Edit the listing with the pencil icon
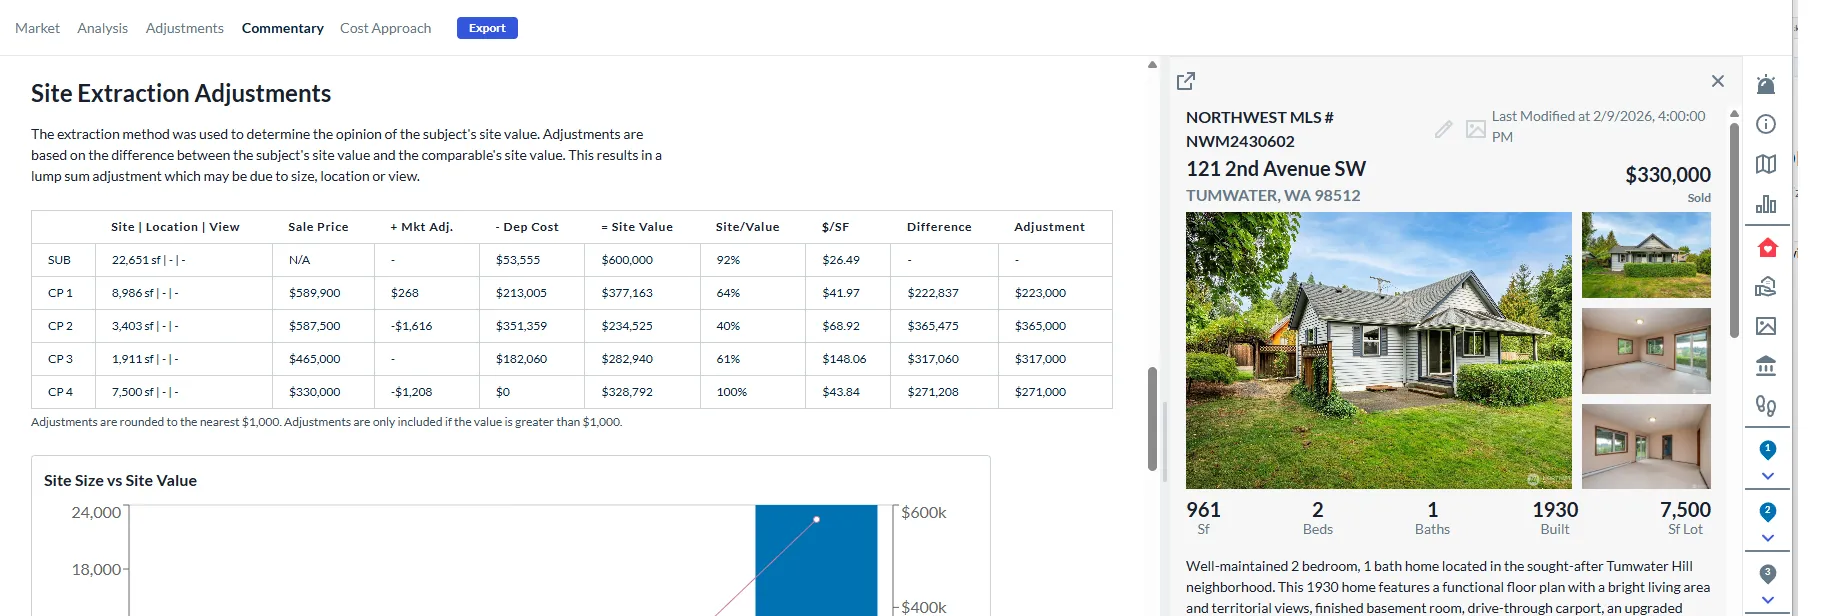 pos(1444,129)
